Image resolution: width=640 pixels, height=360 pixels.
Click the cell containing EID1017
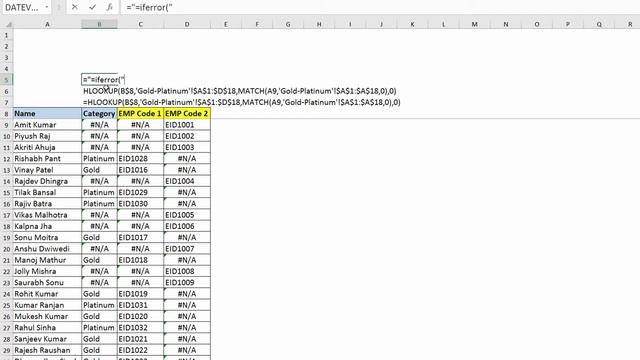point(140,238)
